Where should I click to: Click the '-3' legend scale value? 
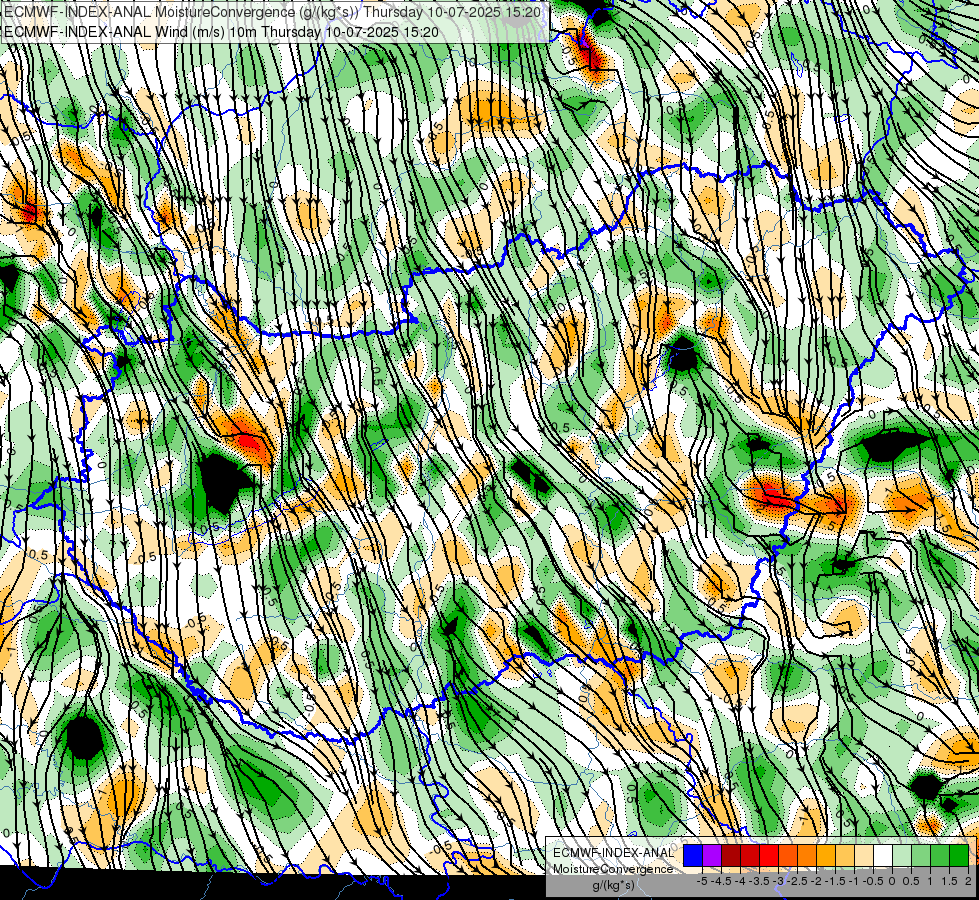coord(779,881)
